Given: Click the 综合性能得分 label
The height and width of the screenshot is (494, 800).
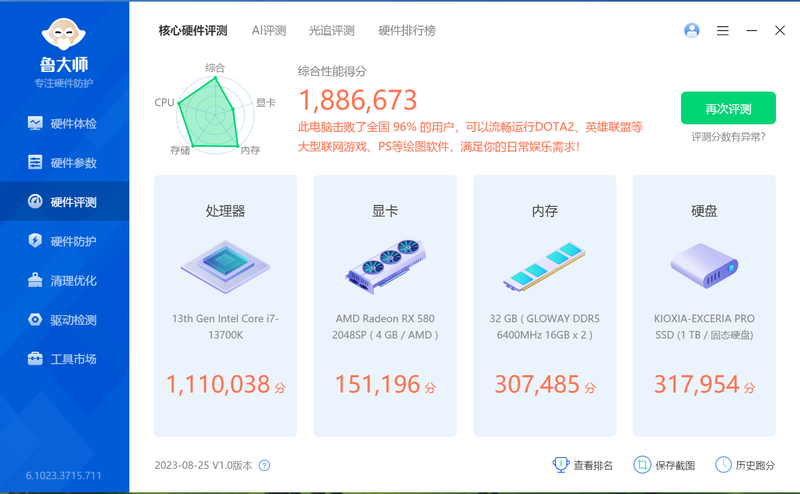Looking at the screenshot, I should [332, 71].
